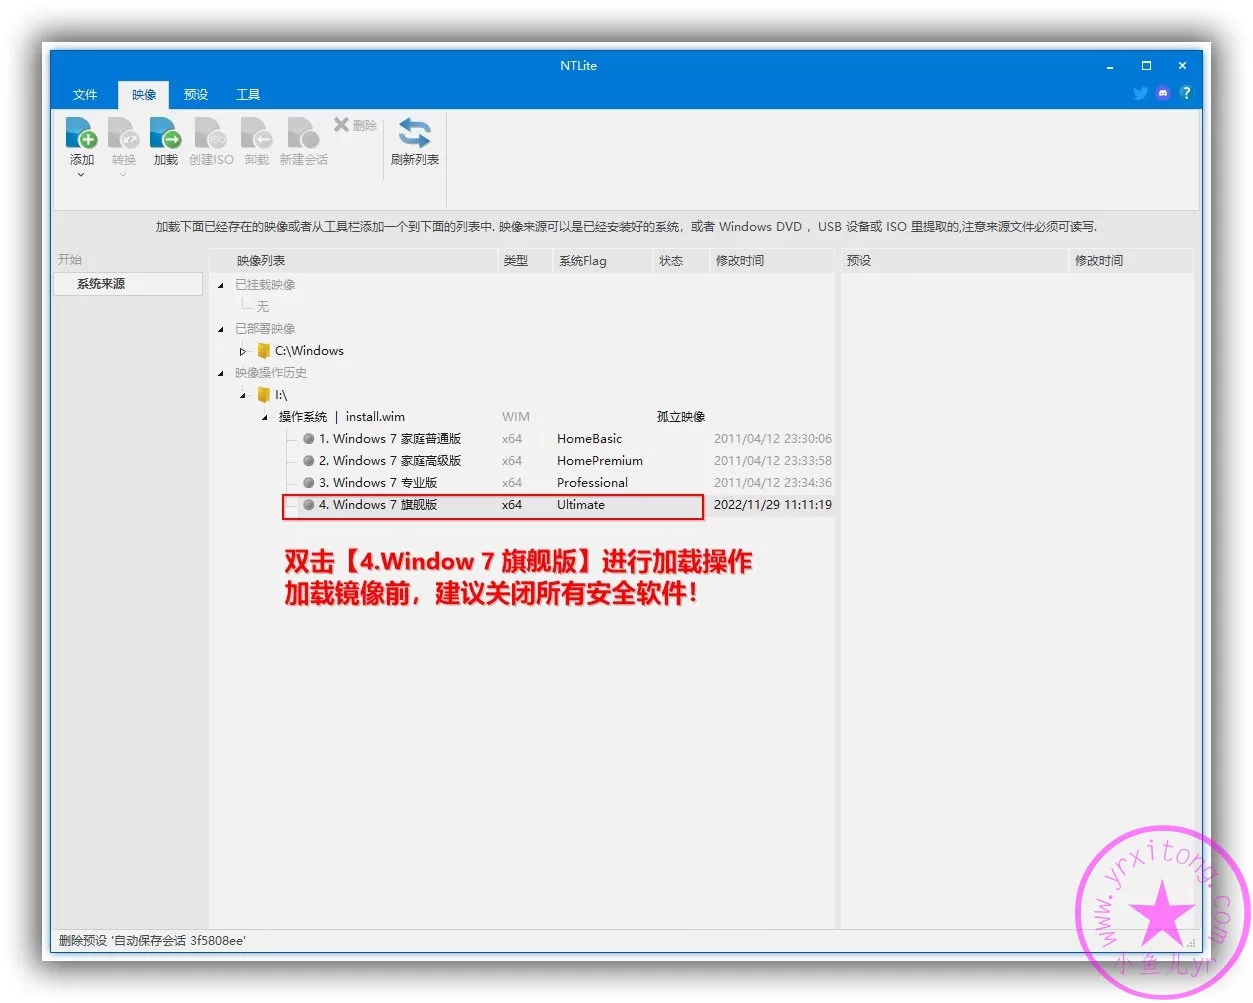The width and height of the screenshot is (1253, 1003).
Task: Click status circle of Windows 7 专业版
Action: pos(309,483)
